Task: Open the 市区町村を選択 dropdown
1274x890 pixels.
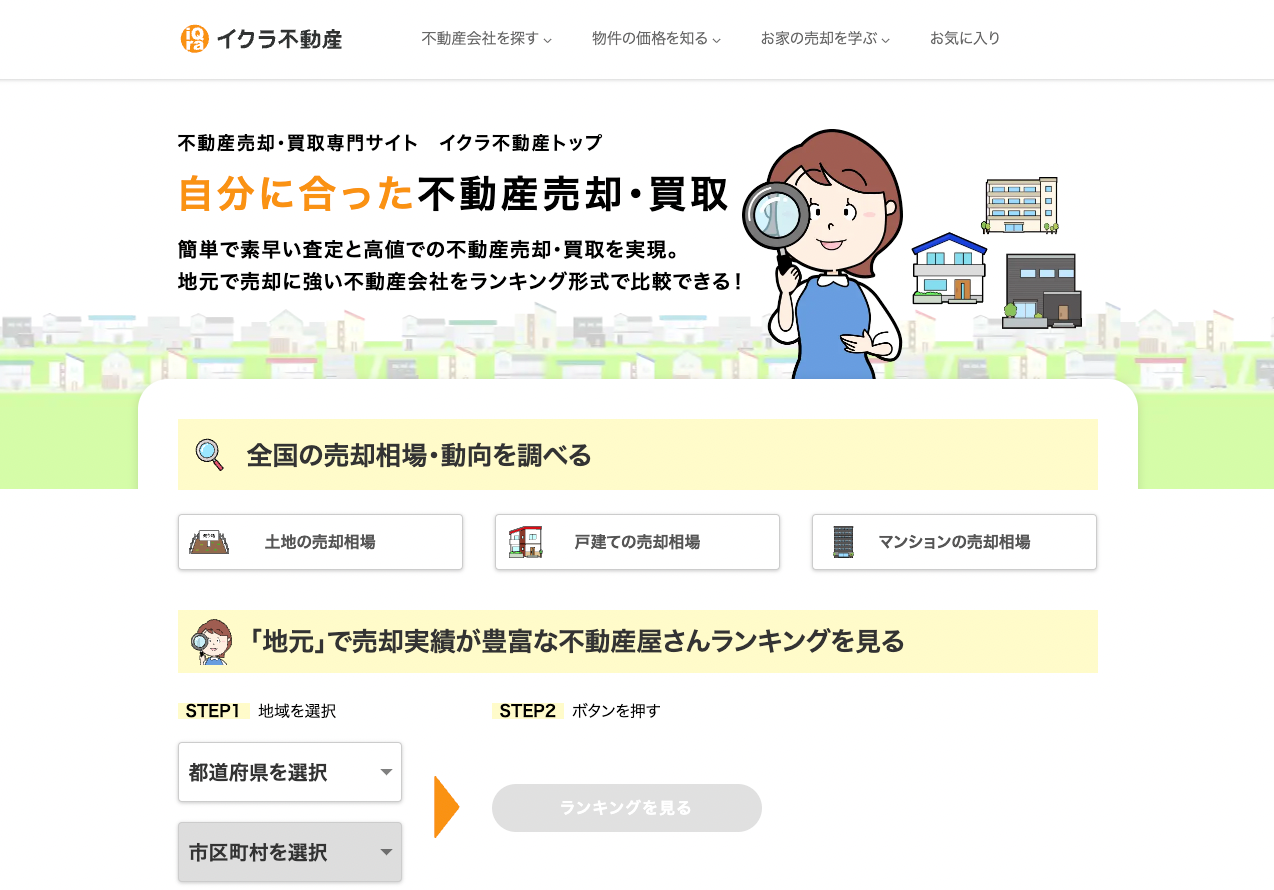Action: [290, 852]
